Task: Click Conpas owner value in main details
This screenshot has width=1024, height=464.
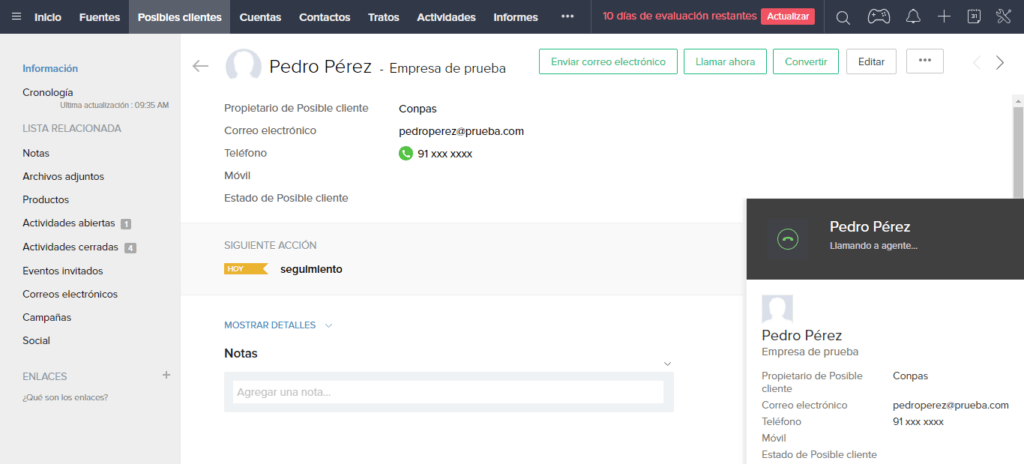Action: click(x=417, y=108)
